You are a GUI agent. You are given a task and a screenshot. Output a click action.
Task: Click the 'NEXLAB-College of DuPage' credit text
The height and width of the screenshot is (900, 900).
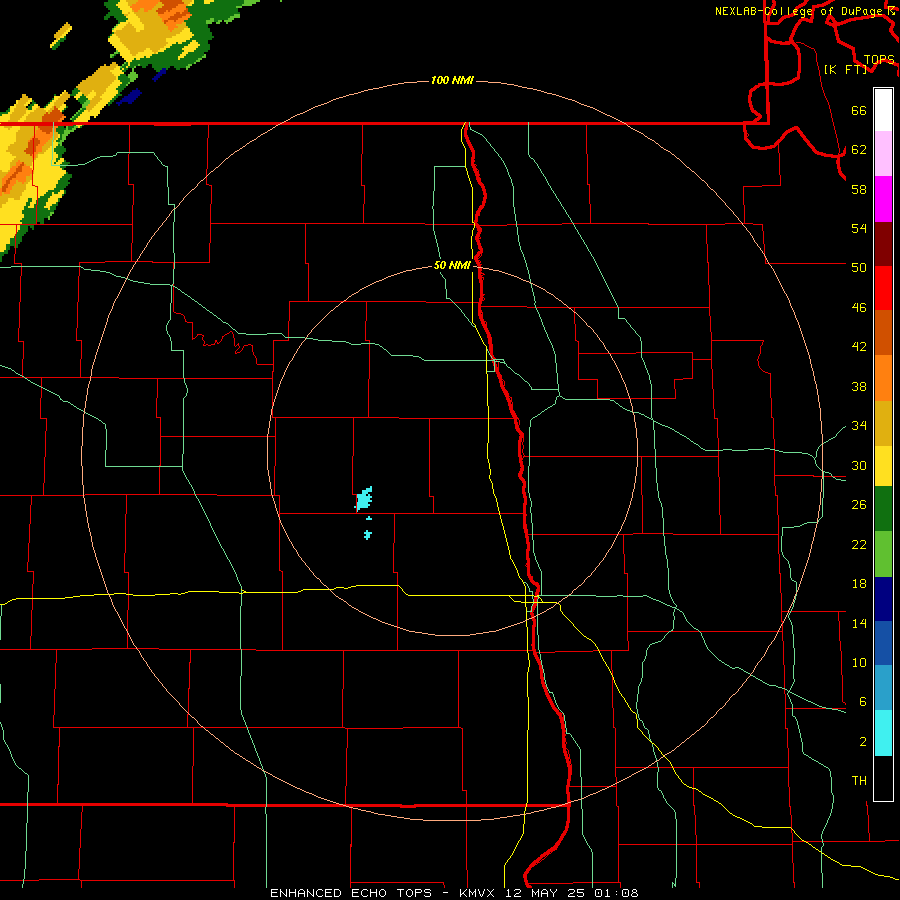tap(799, 11)
